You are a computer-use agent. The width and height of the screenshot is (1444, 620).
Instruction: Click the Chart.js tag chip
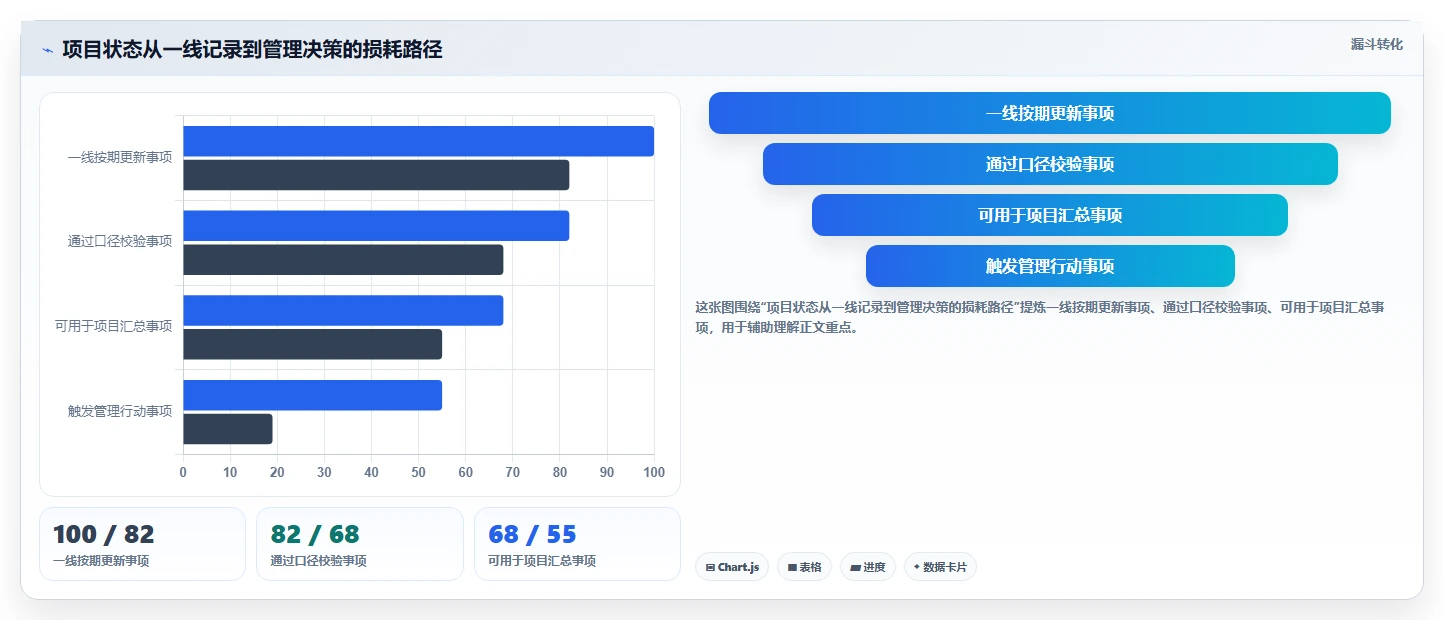(732, 567)
